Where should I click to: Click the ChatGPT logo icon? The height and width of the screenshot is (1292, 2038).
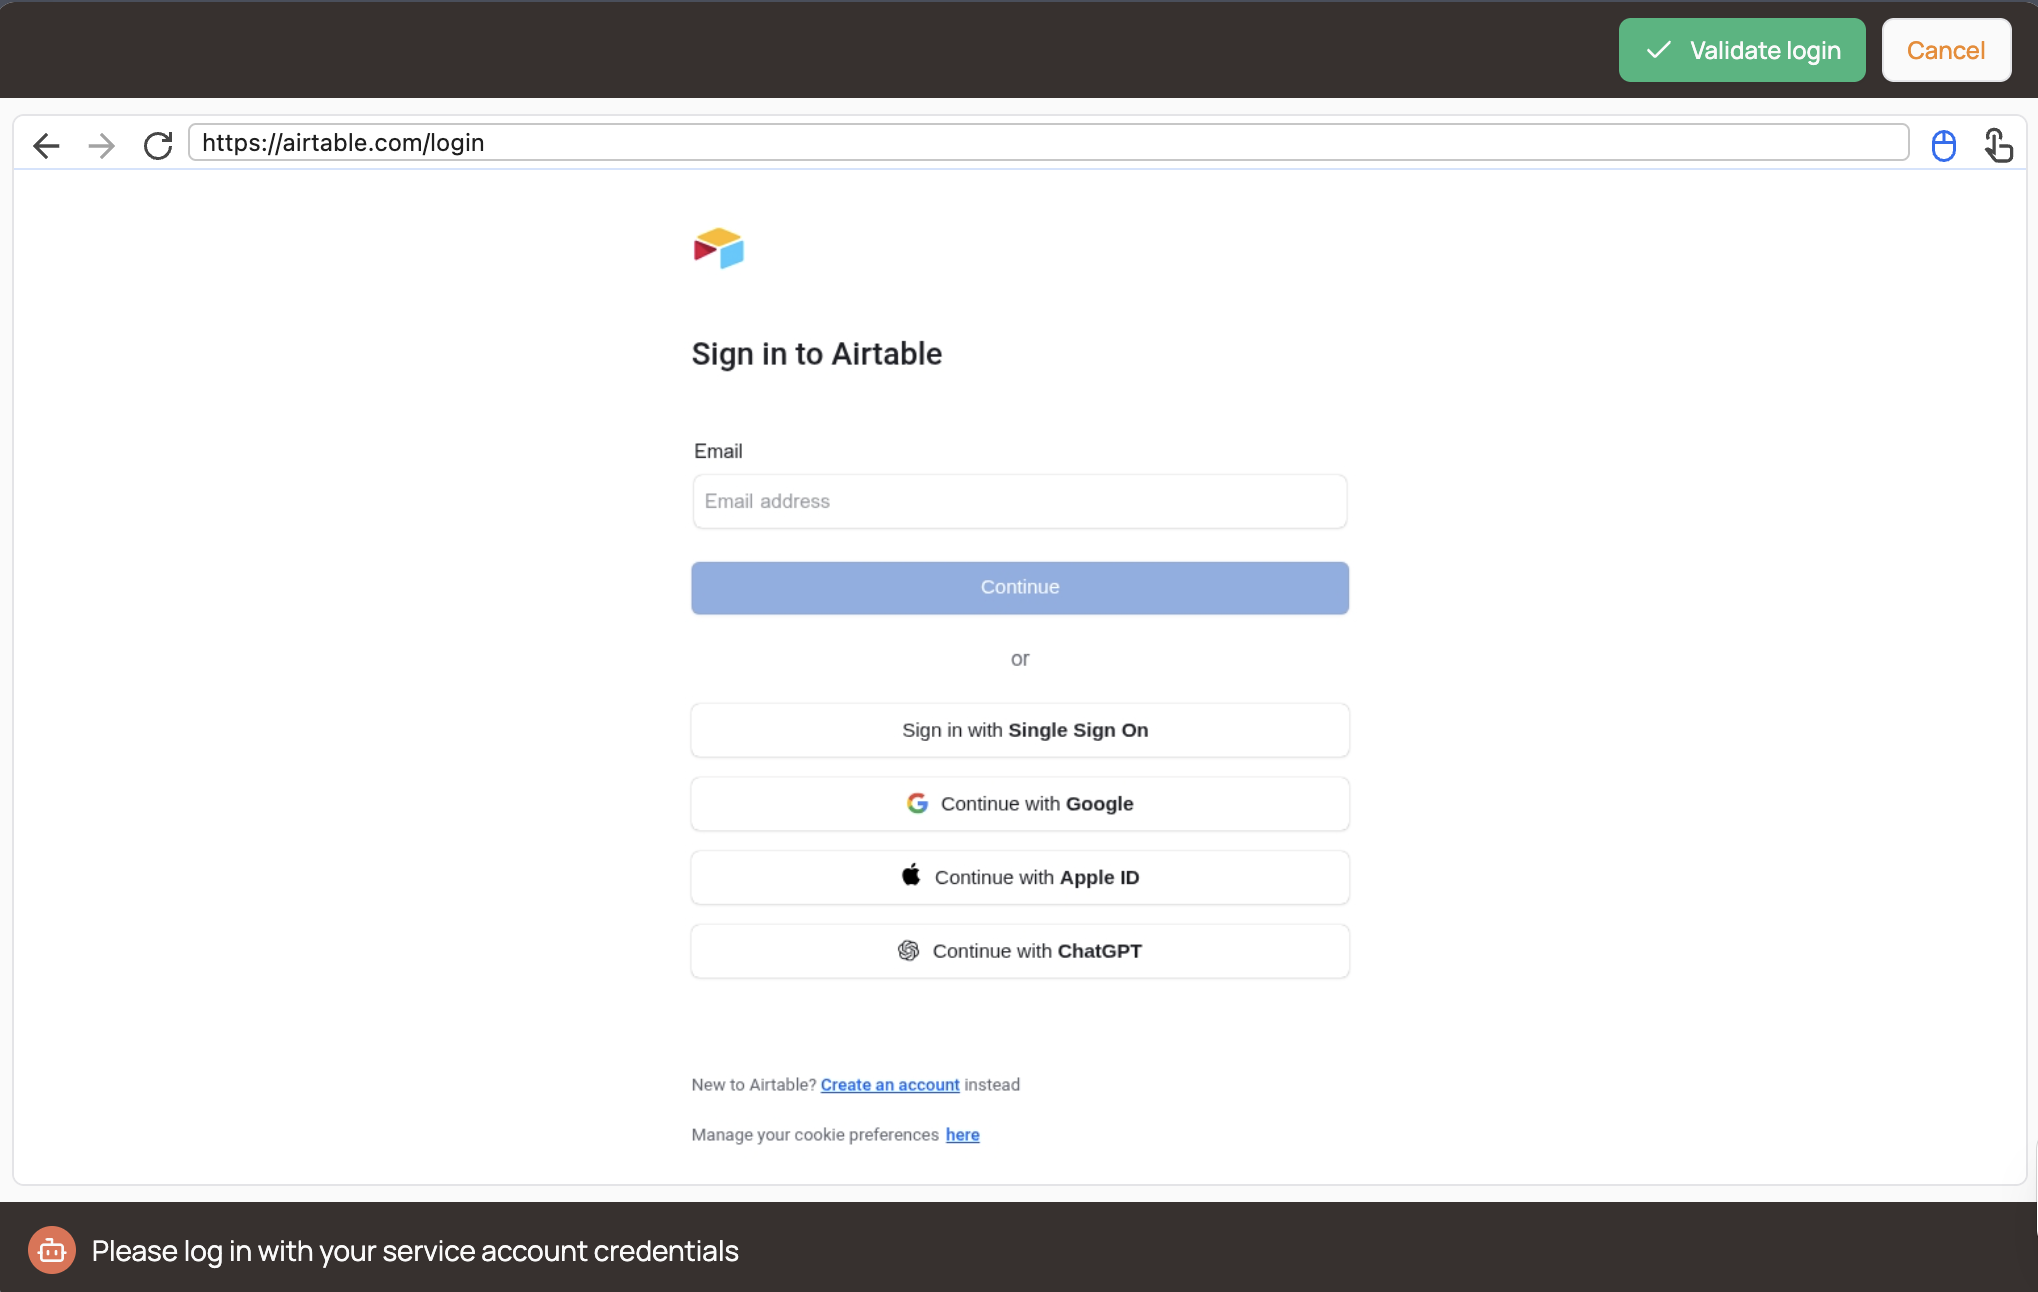[908, 950]
